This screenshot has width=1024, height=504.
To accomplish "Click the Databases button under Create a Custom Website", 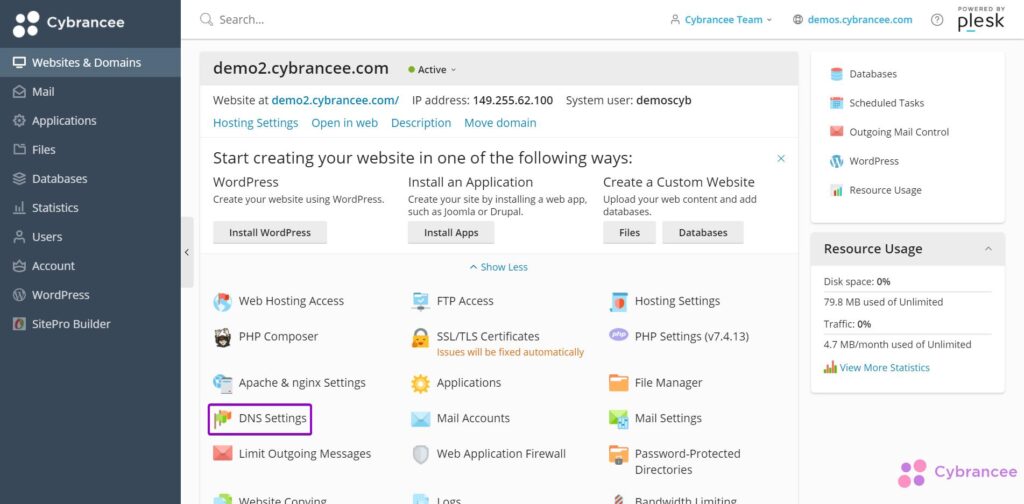I will (703, 232).
